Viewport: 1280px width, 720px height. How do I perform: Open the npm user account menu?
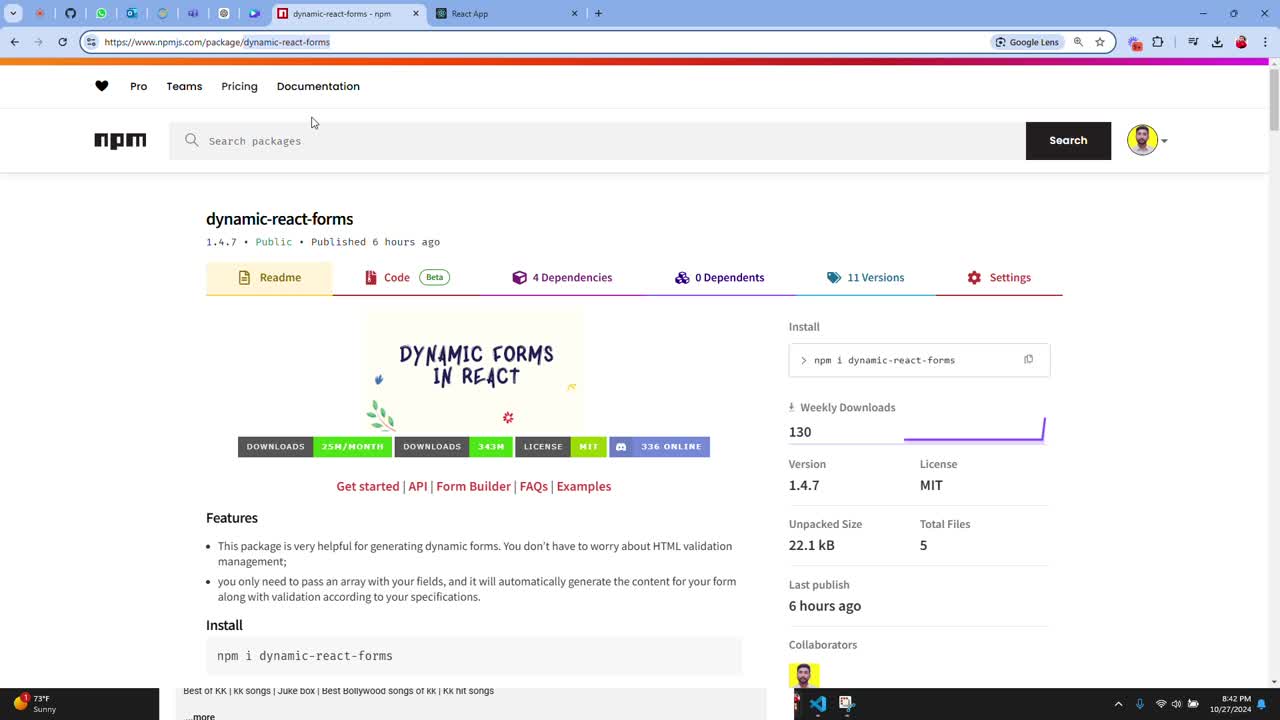tap(1147, 141)
